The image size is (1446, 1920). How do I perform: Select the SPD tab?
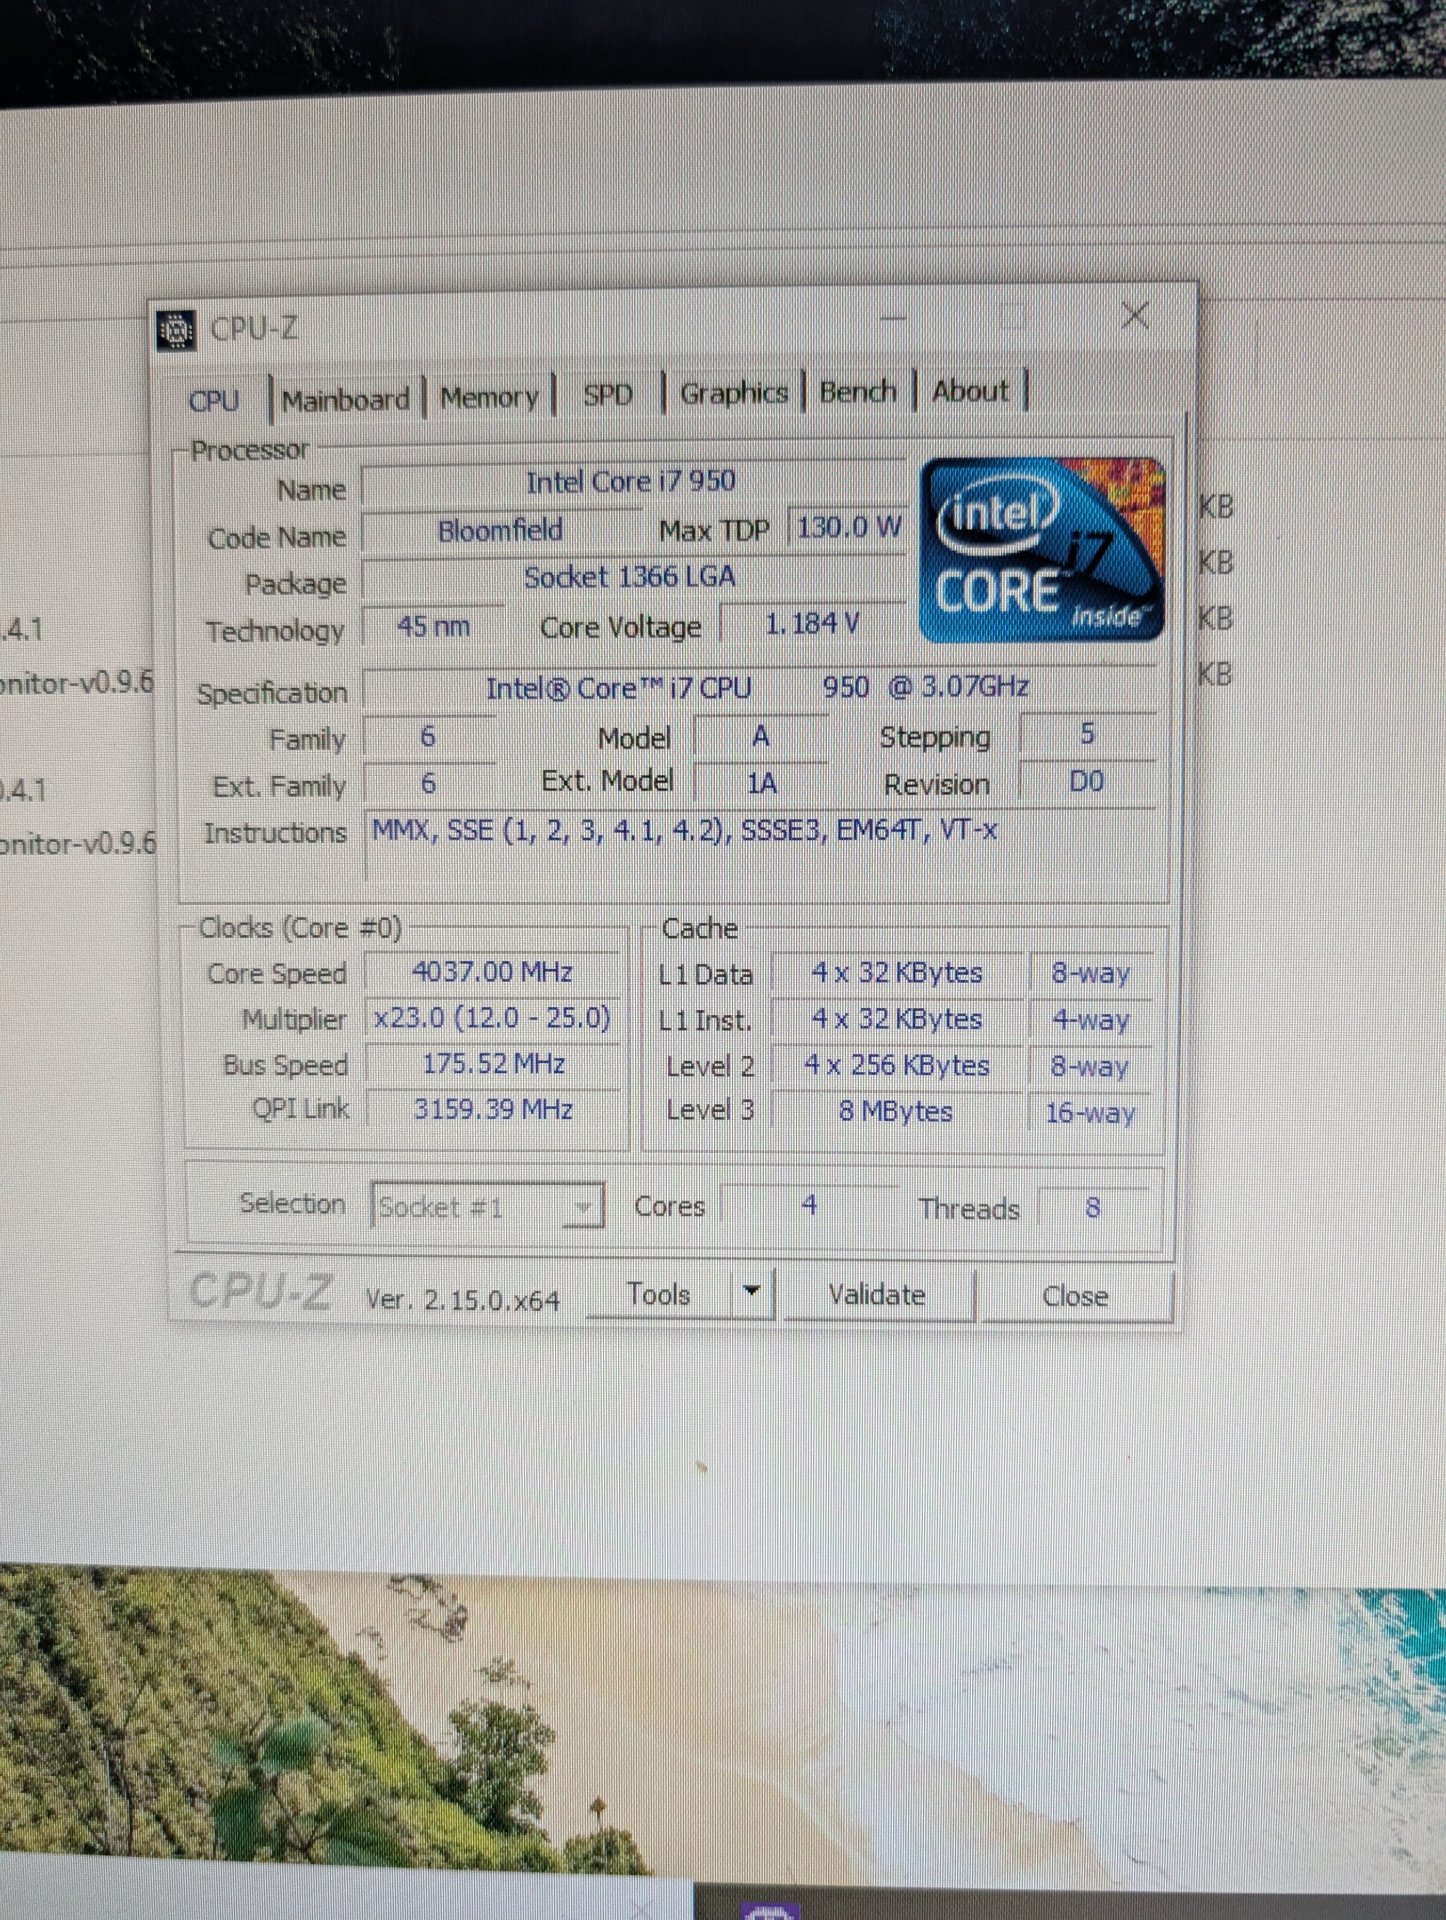point(608,395)
